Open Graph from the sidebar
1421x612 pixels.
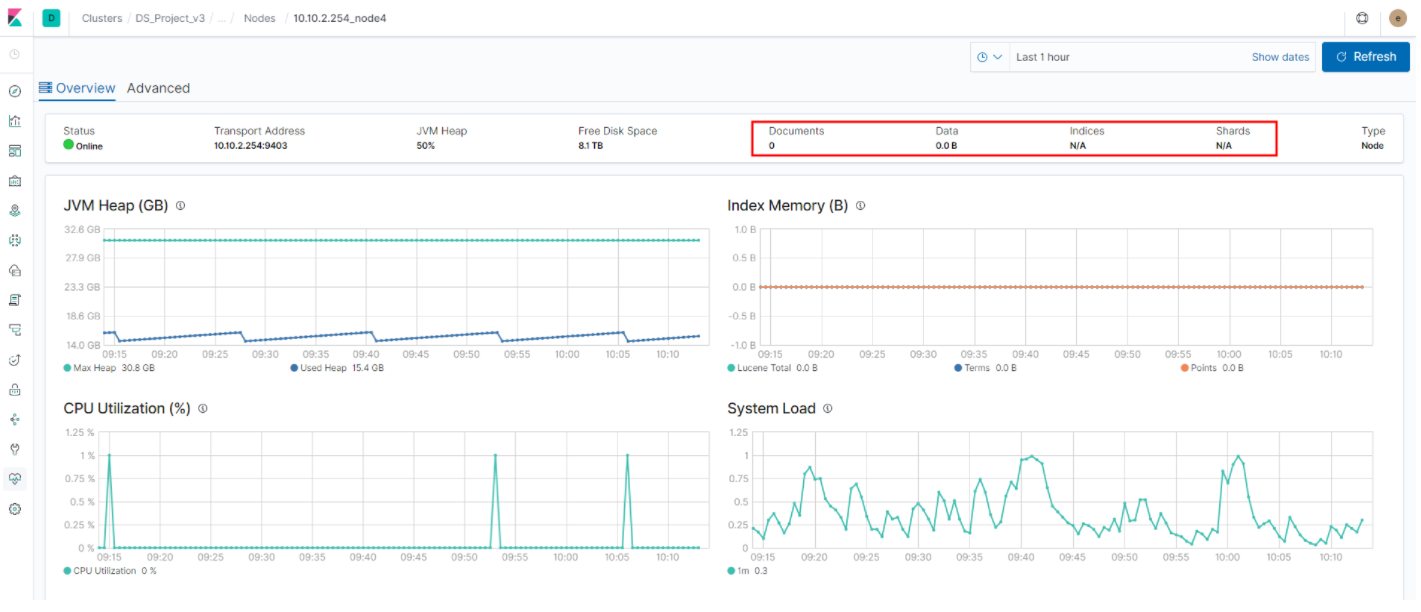(15, 419)
